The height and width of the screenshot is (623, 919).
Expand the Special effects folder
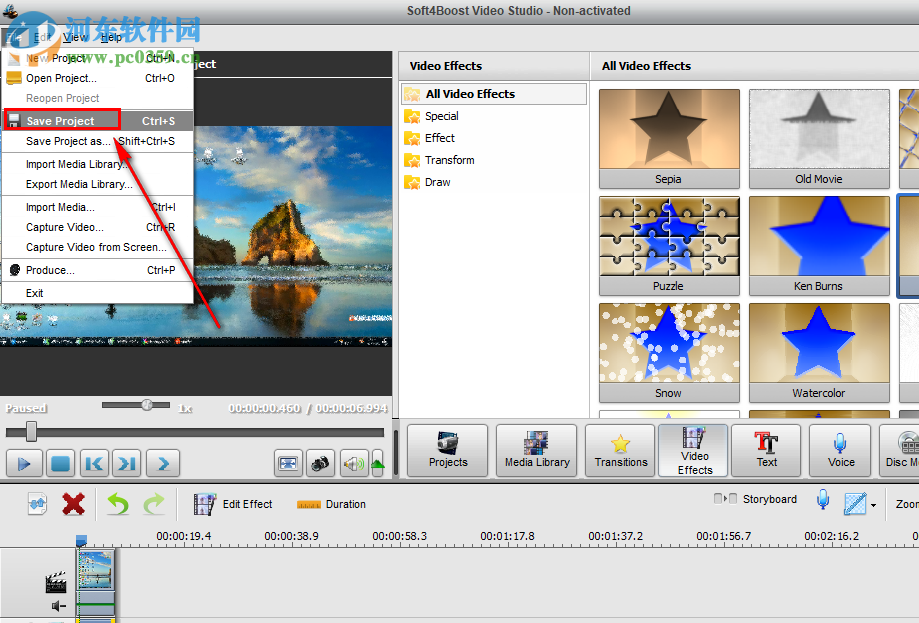[441, 116]
